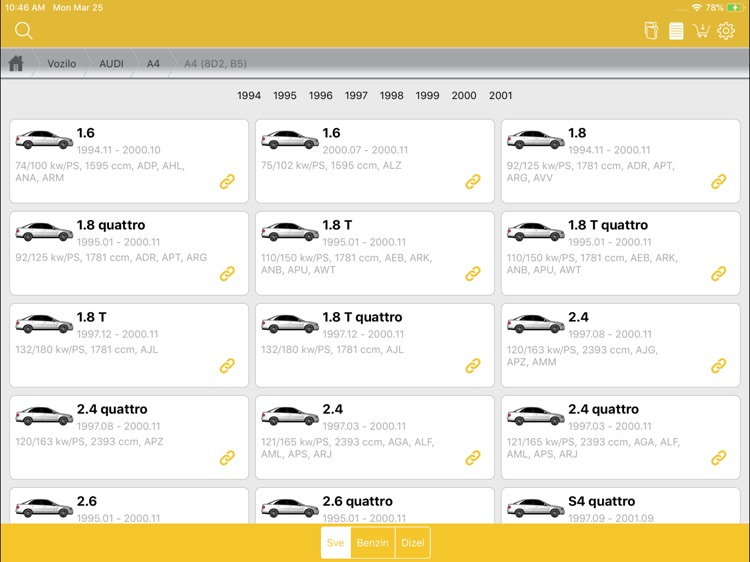Open the 1.8 quattro model title
This screenshot has height=562, width=750.
[x=111, y=225]
